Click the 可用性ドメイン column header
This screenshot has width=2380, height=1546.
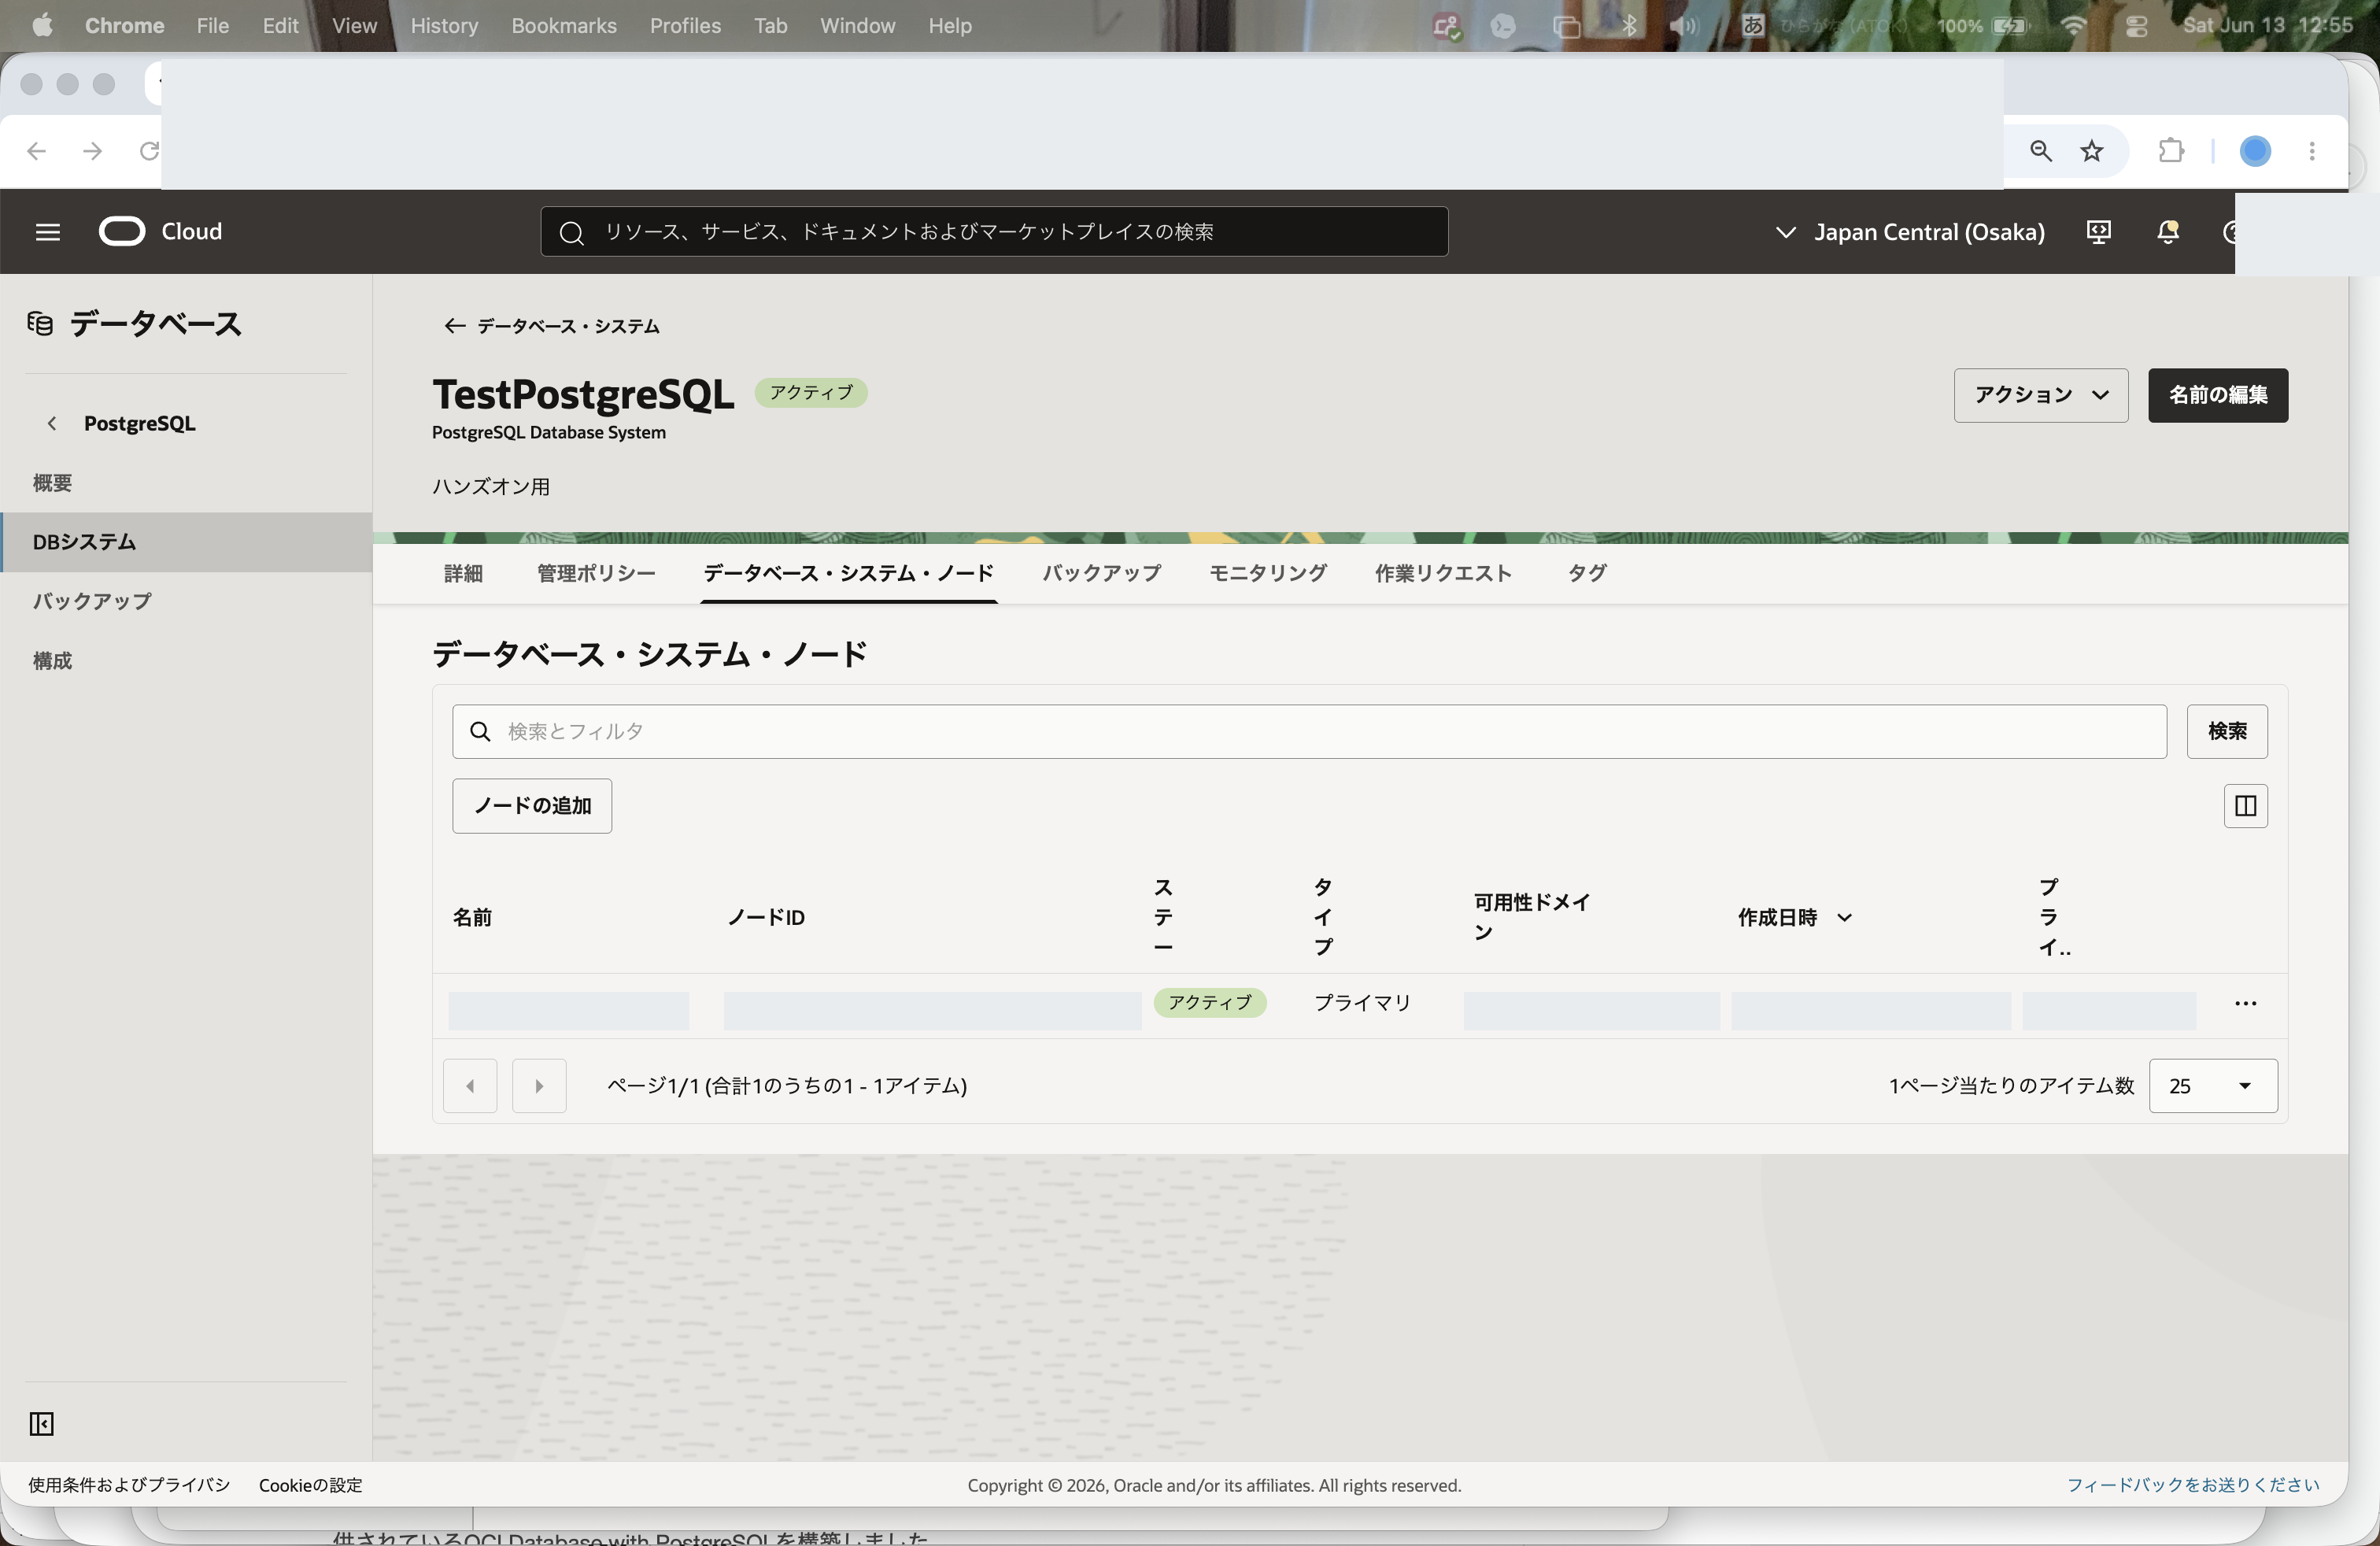coord(1531,917)
